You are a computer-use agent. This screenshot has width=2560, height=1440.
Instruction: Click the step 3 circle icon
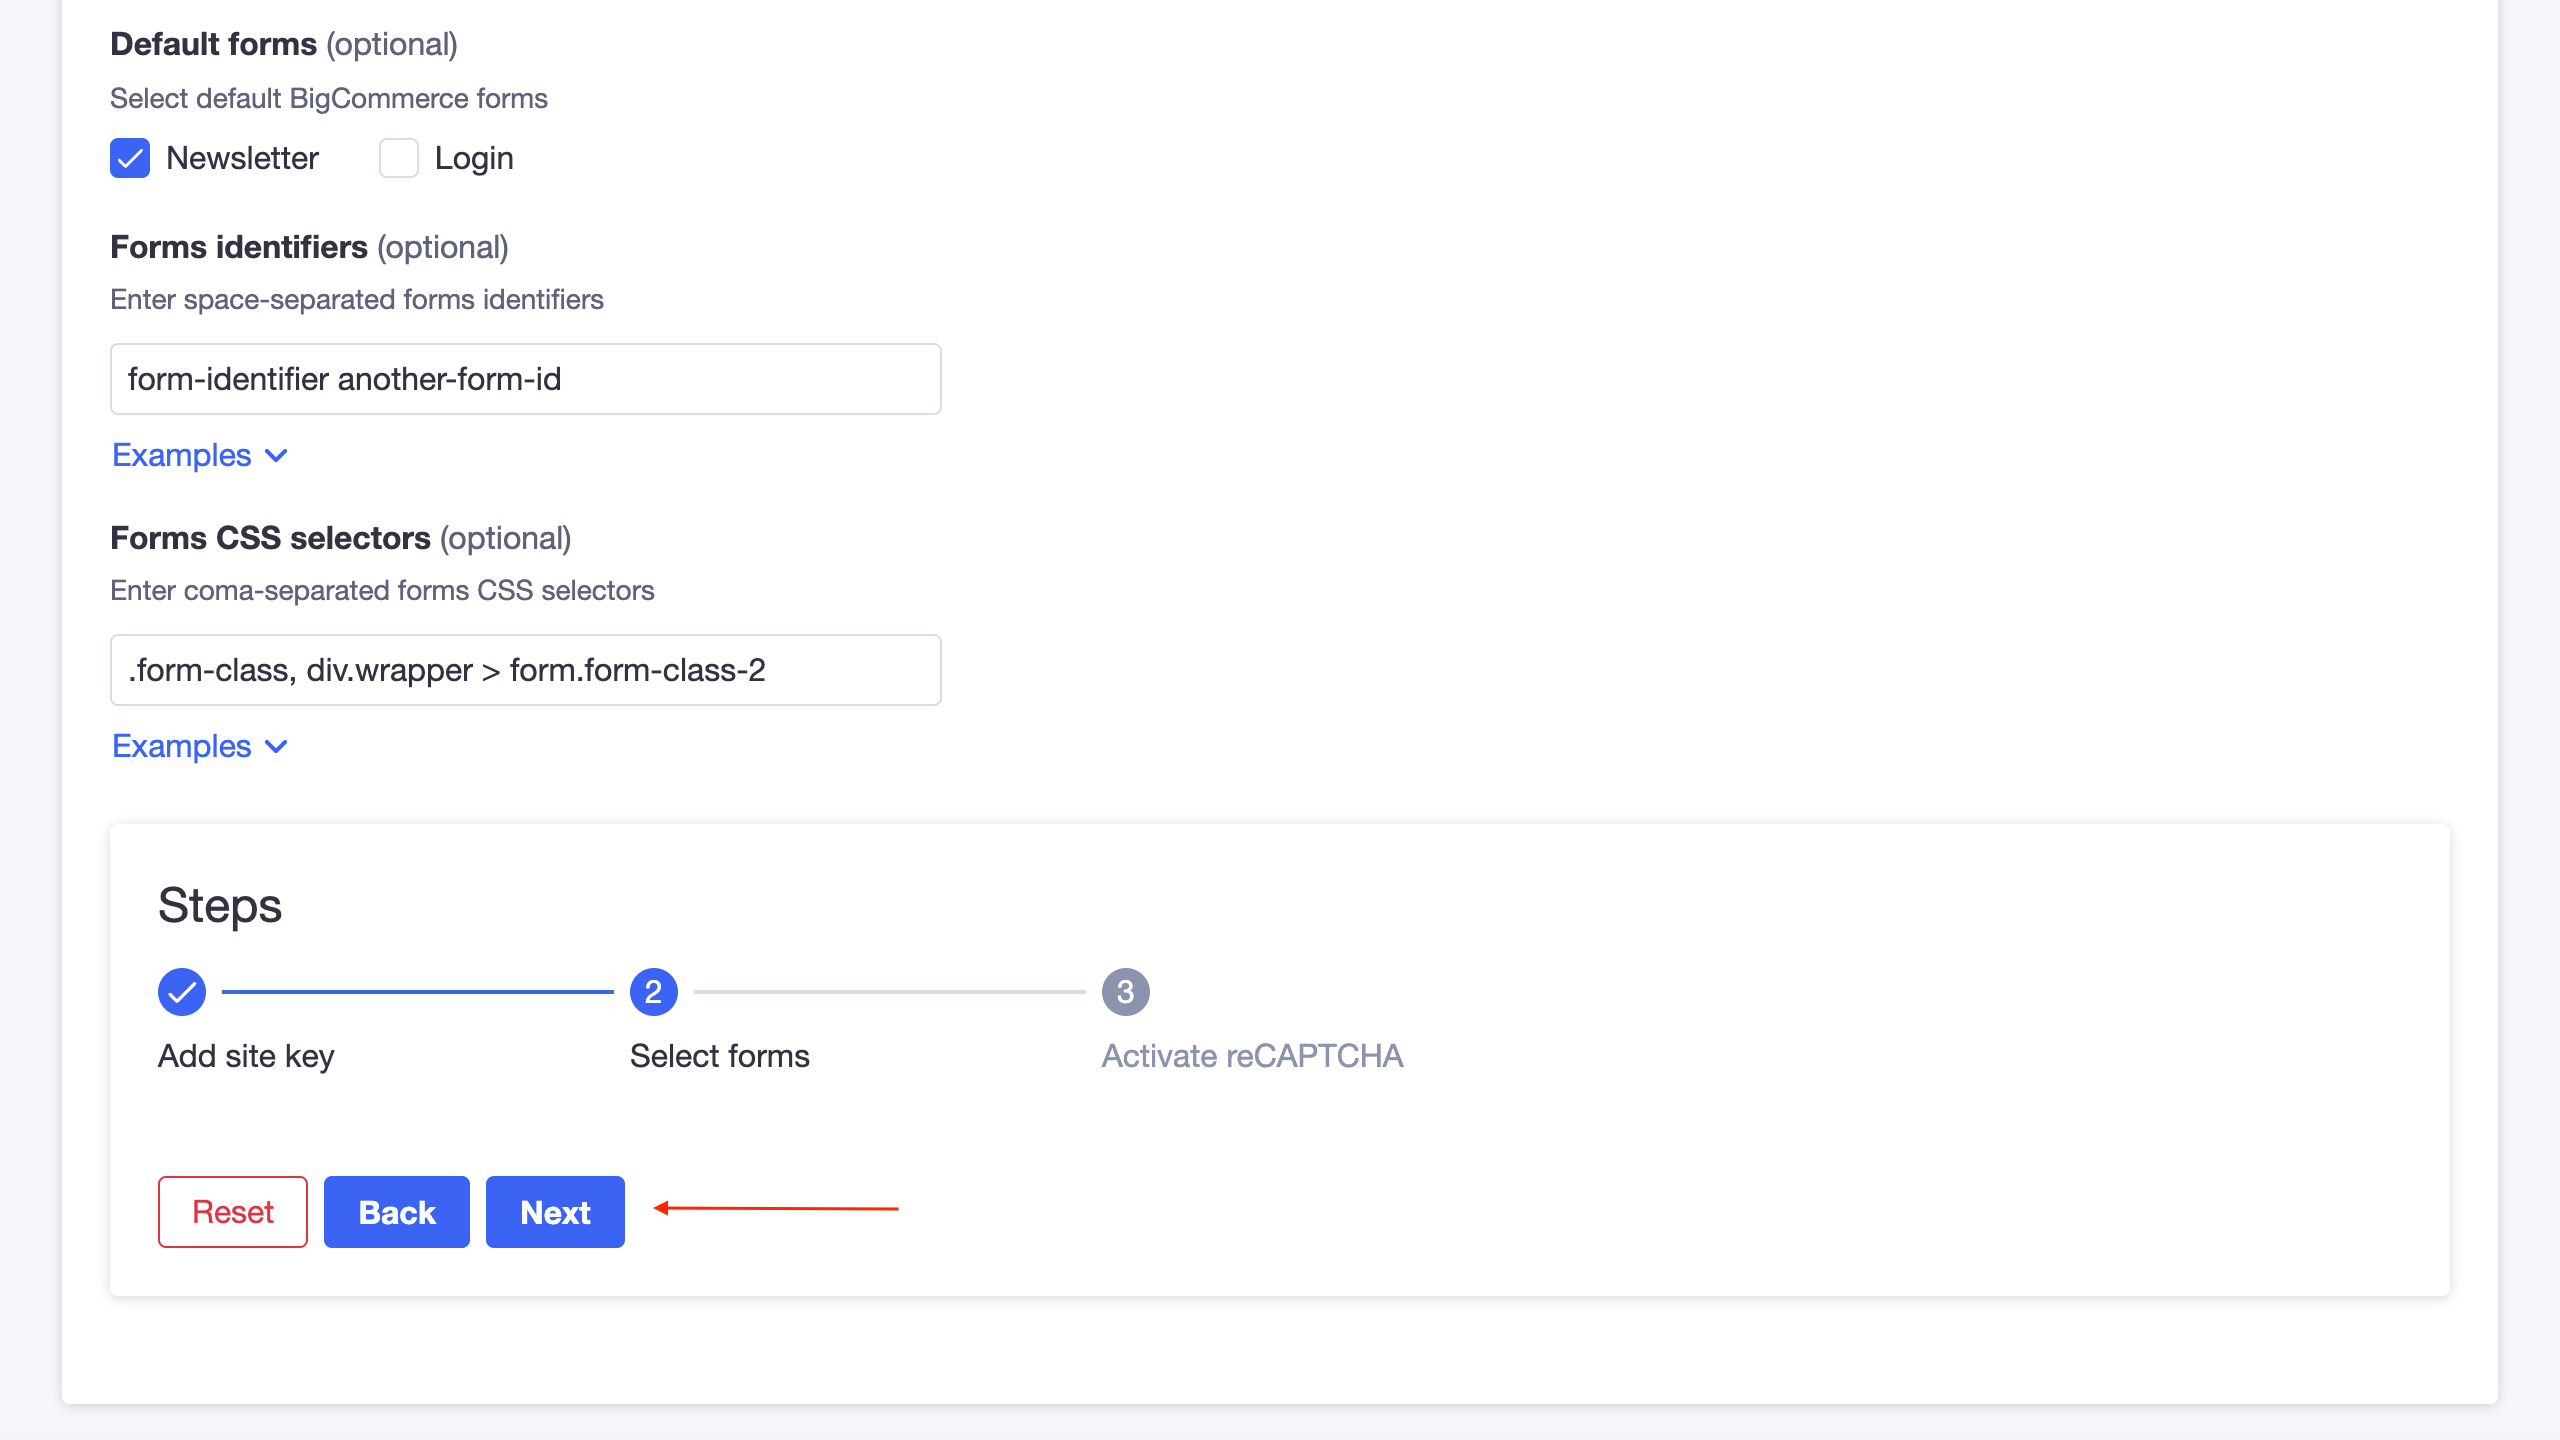pos(1125,992)
